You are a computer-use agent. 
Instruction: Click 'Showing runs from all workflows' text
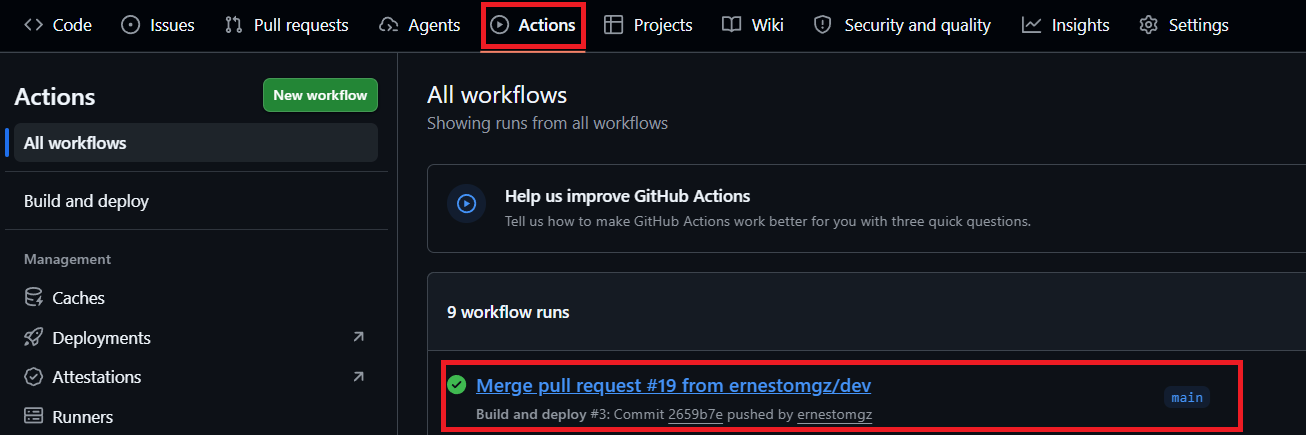click(x=547, y=123)
